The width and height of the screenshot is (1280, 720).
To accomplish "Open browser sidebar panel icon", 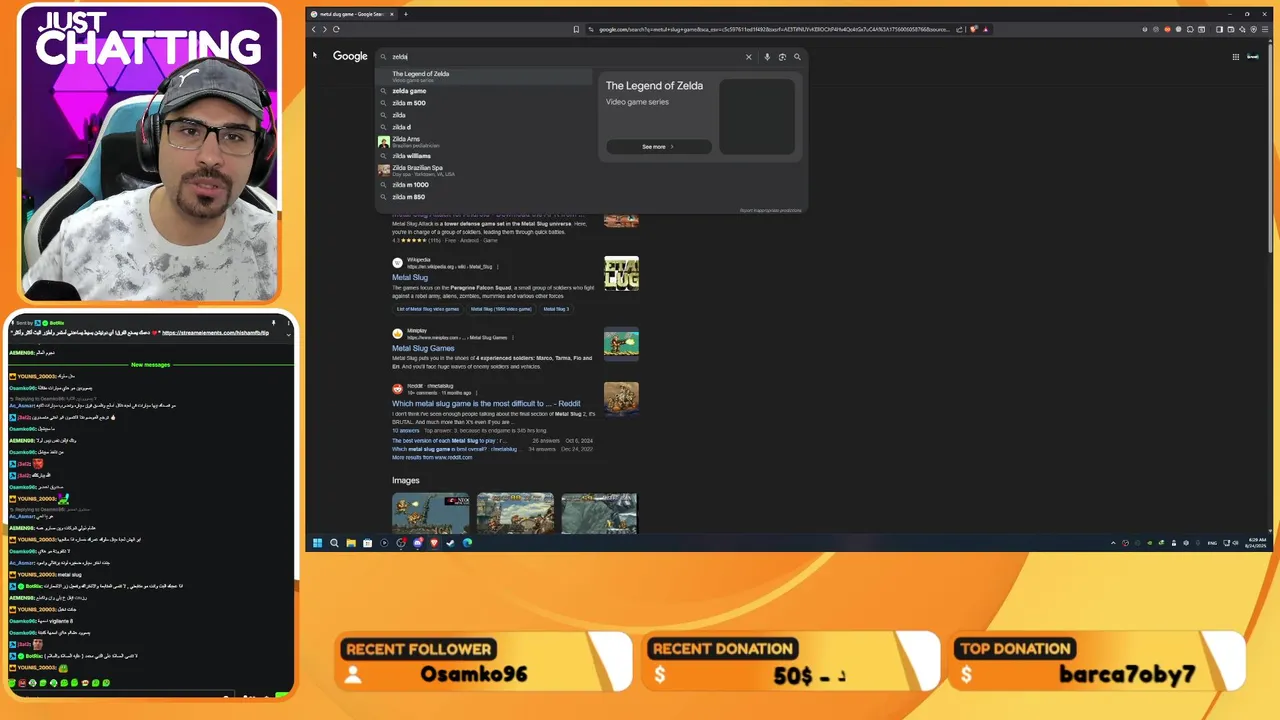I will [1218, 29].
